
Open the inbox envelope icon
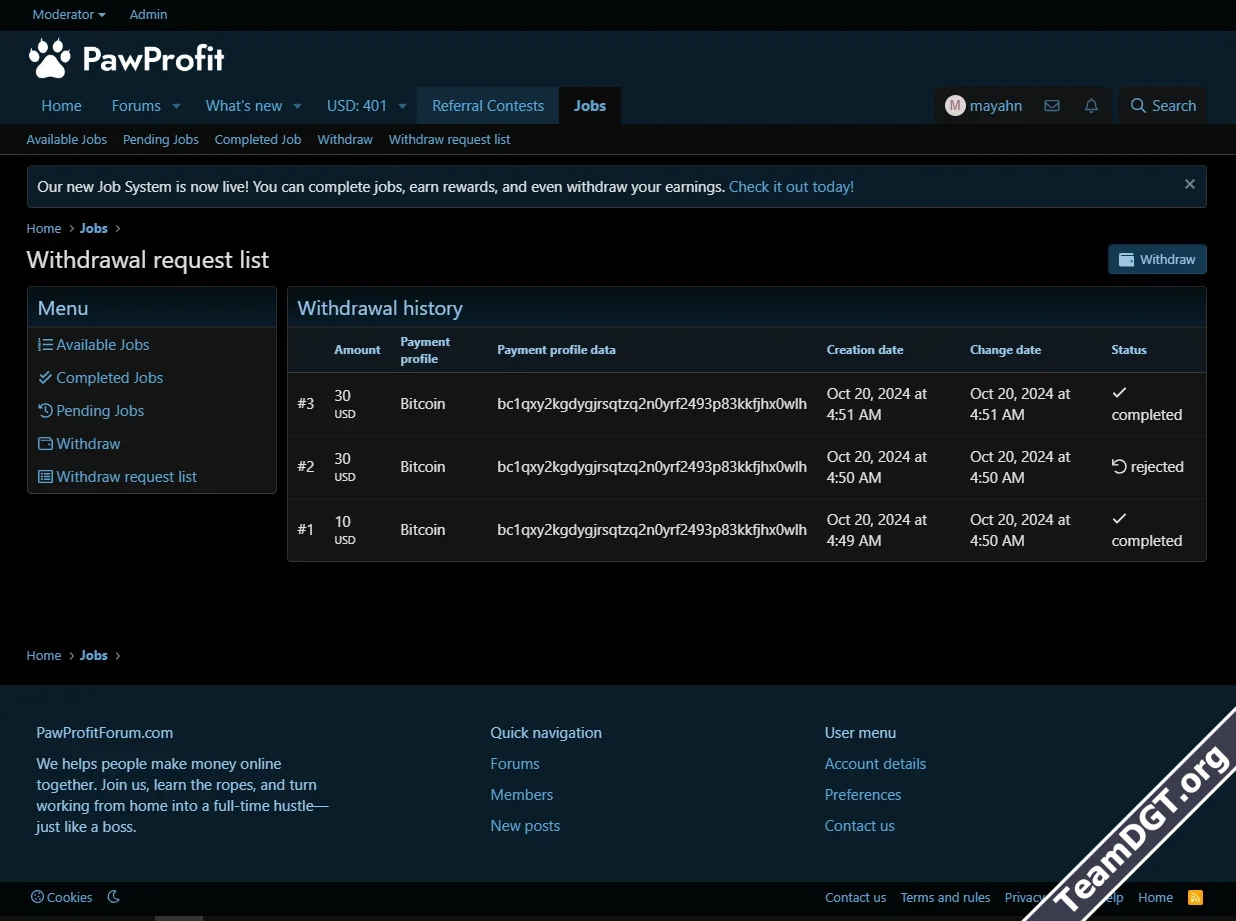(1051, 106)
